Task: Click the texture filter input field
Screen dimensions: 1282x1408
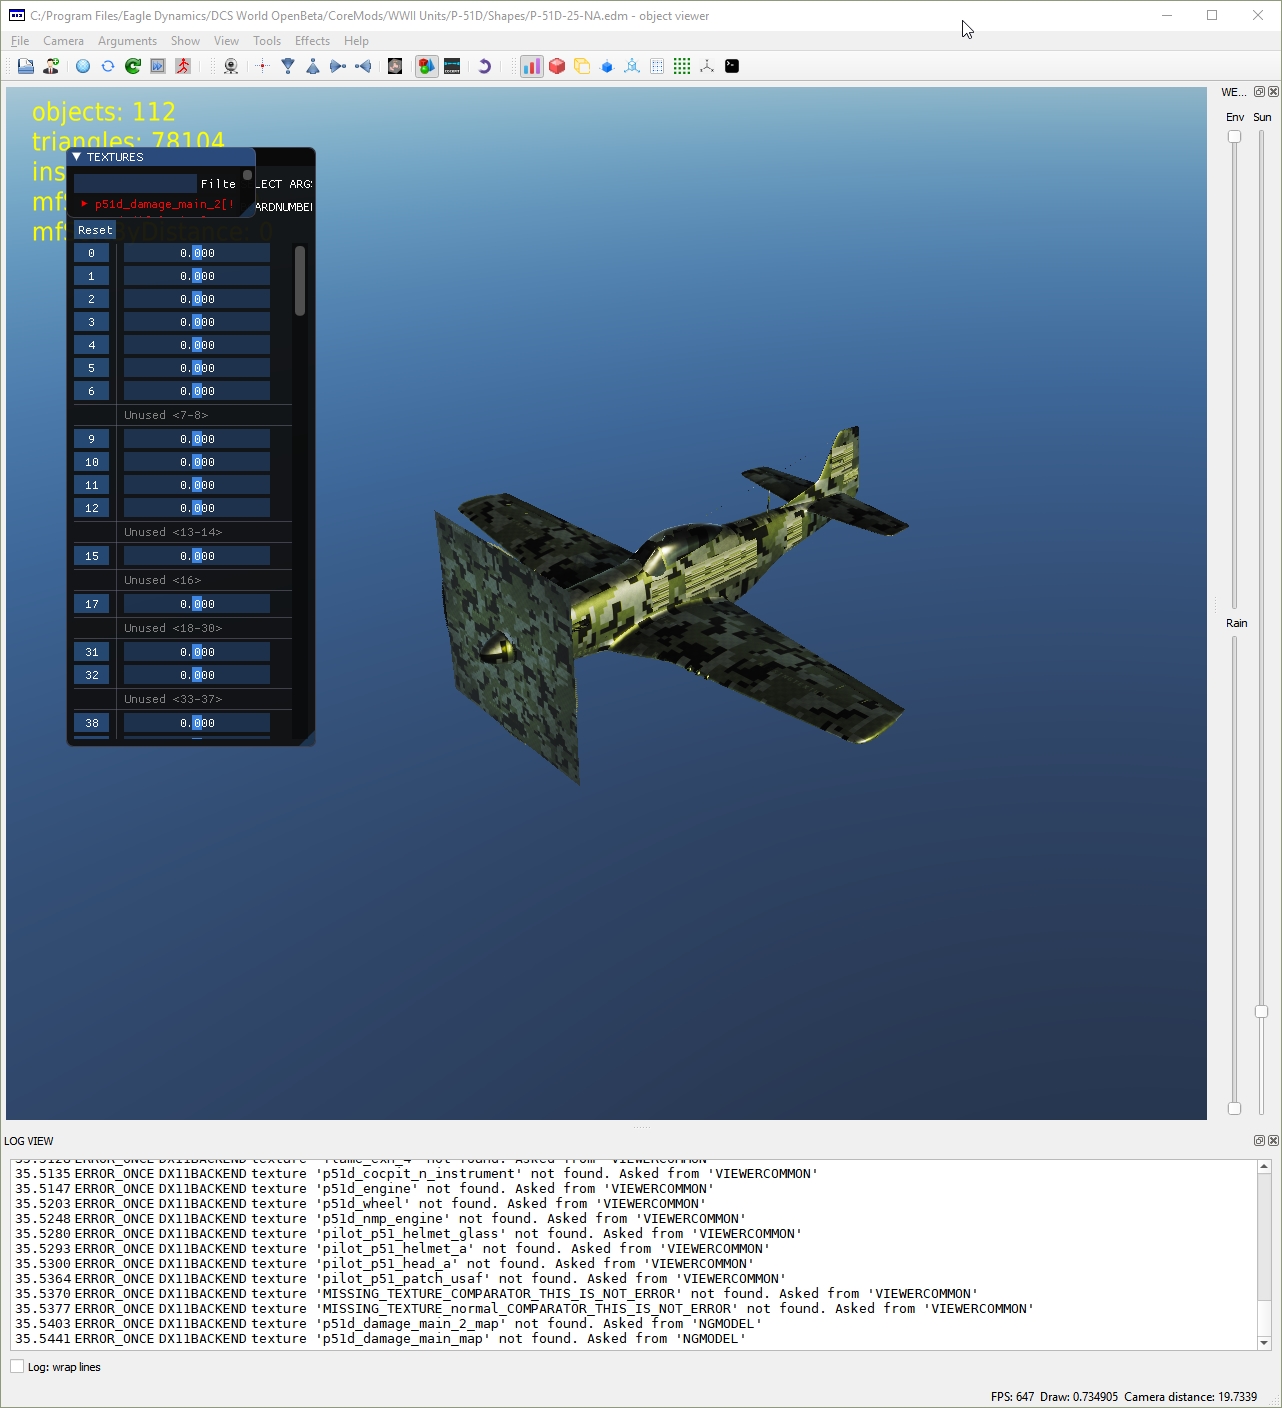Action: 135,184
